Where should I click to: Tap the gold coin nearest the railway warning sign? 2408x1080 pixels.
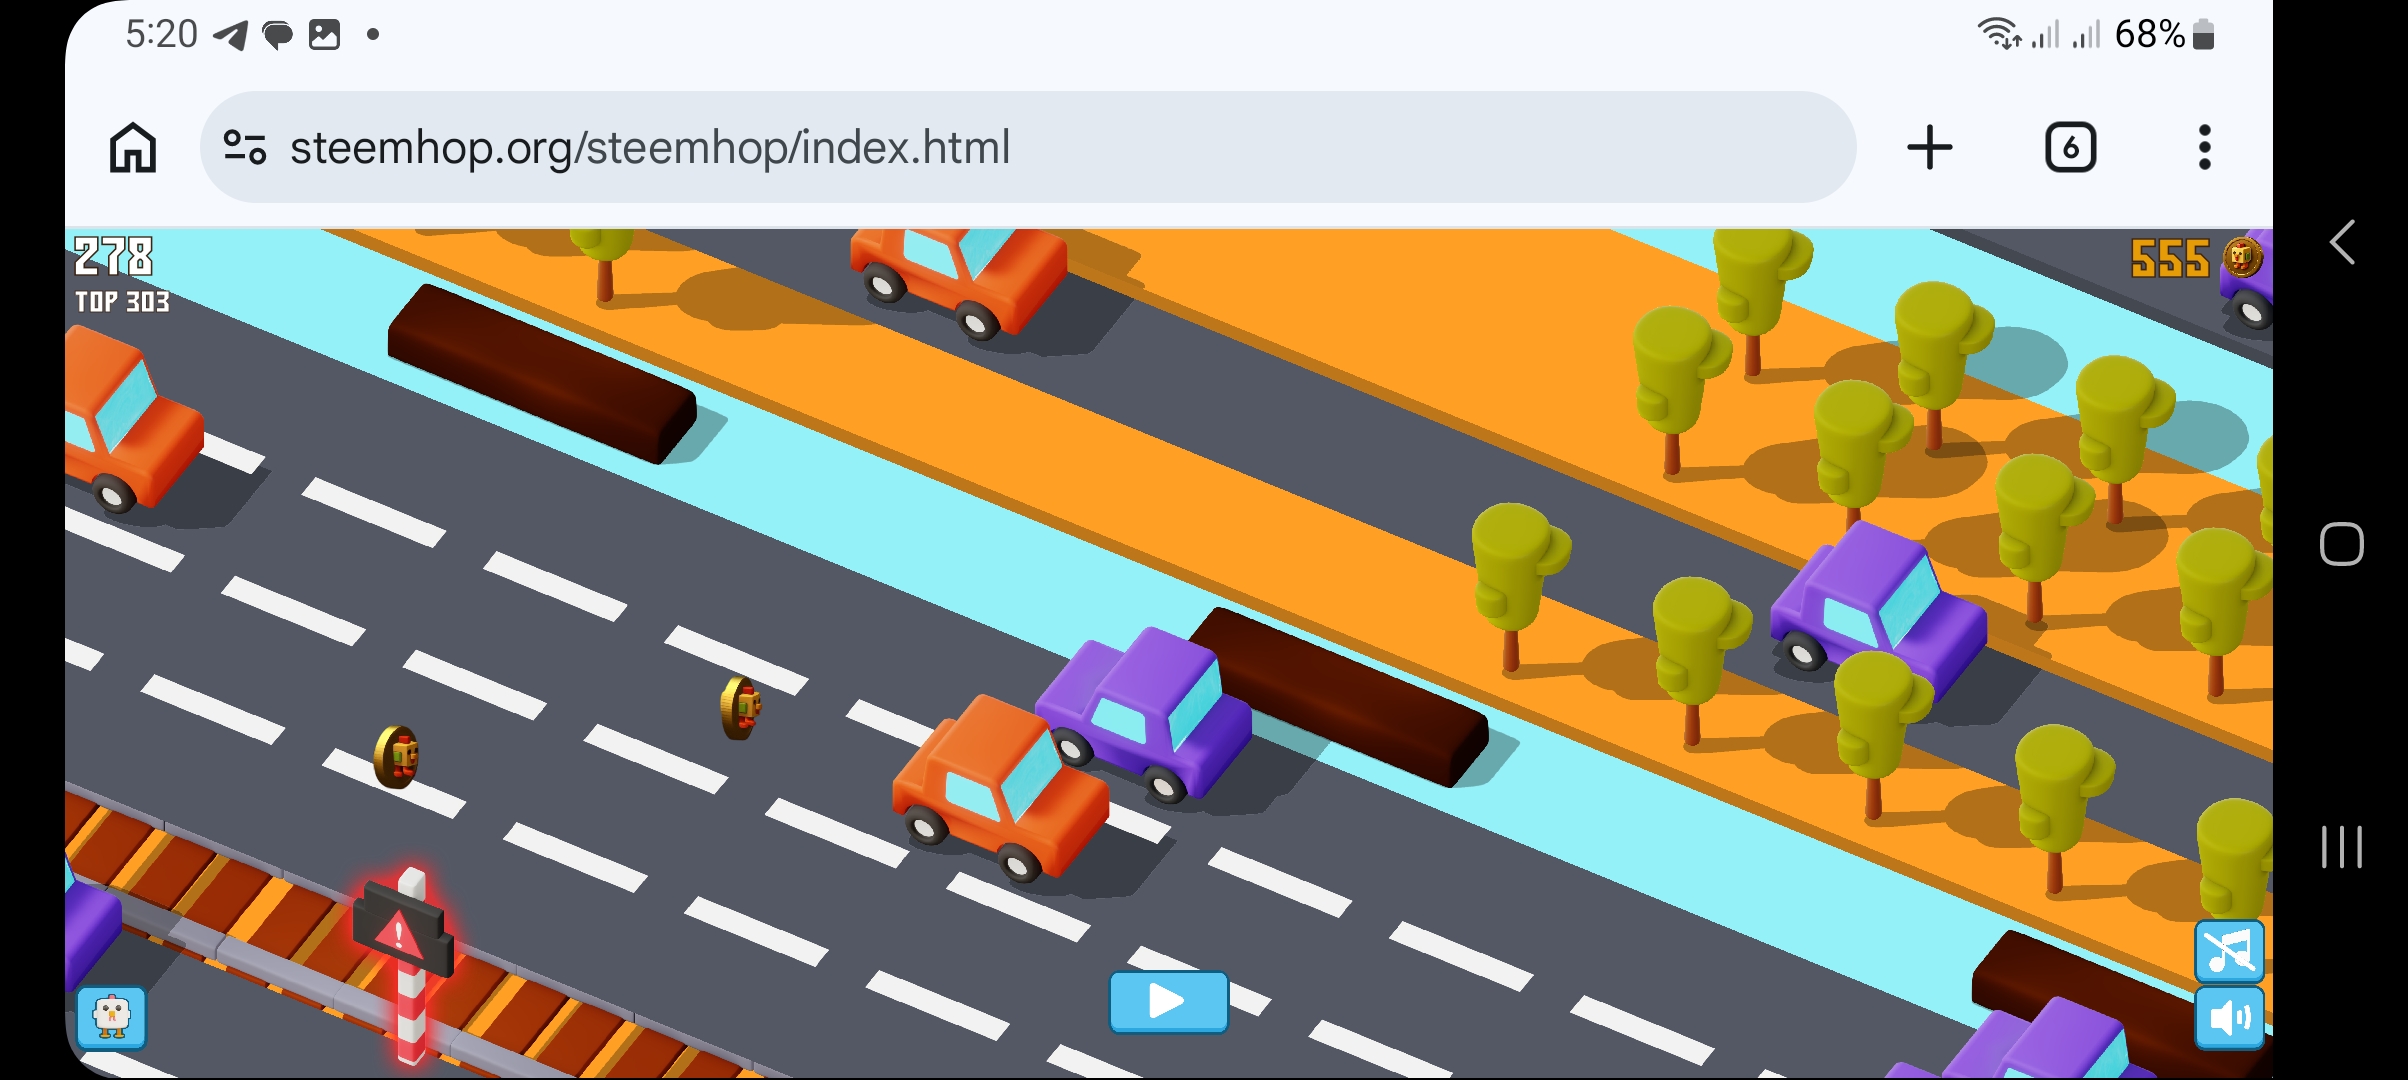coord(396,757)
